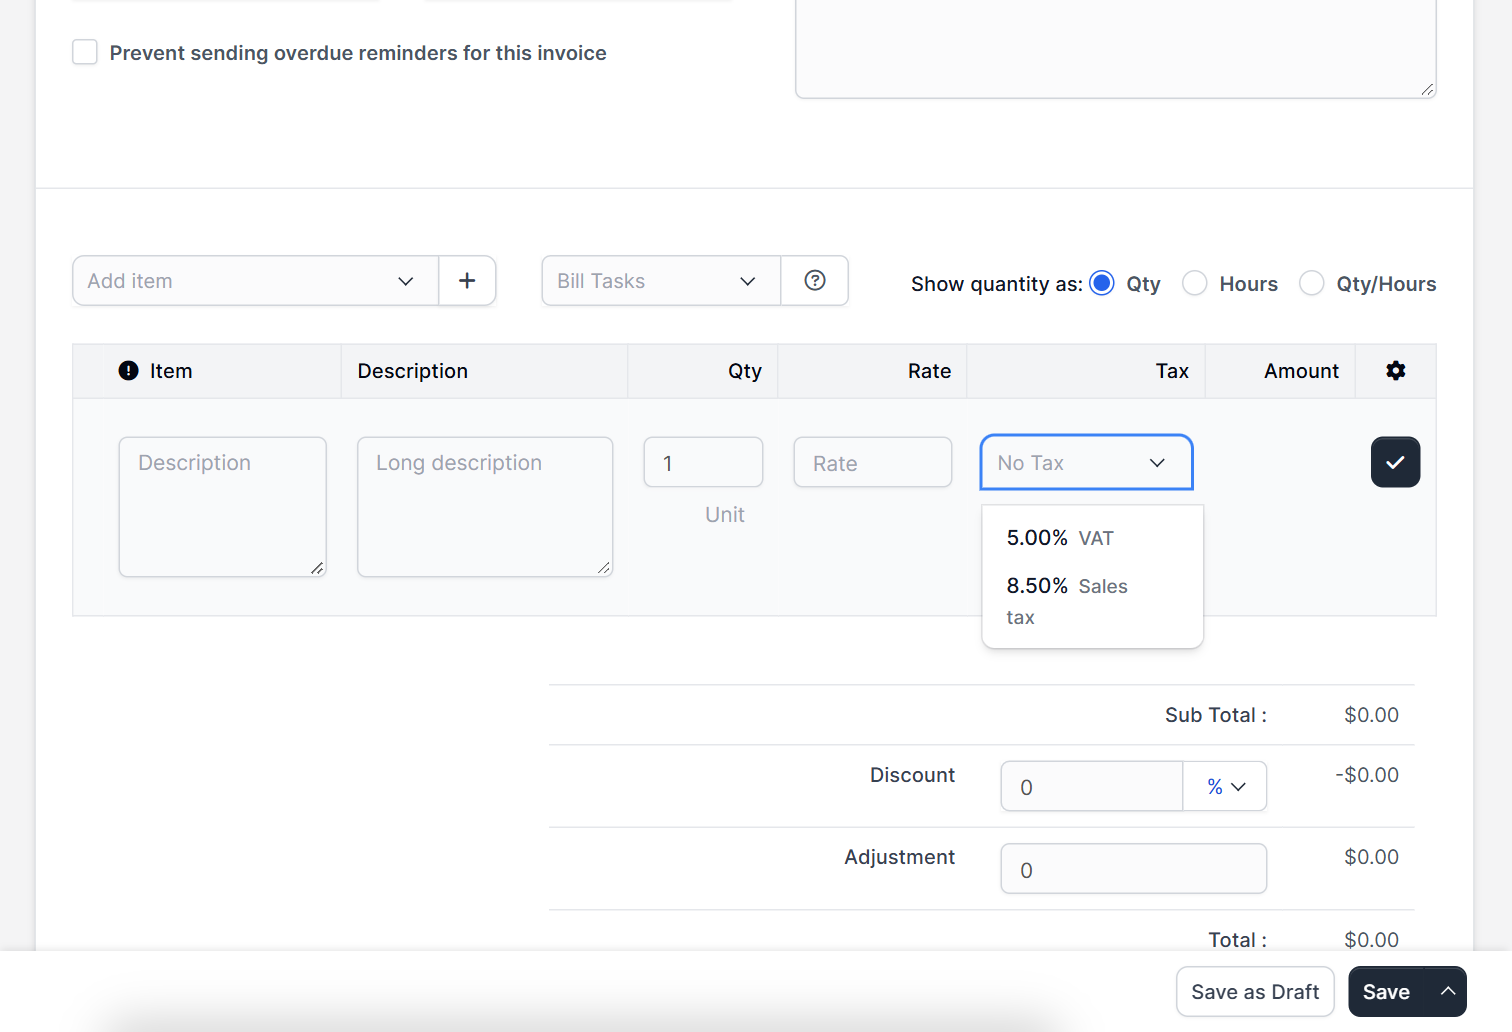
Task: Choose the Qty/Hours radio option
Action: (x=1311, y=283)
